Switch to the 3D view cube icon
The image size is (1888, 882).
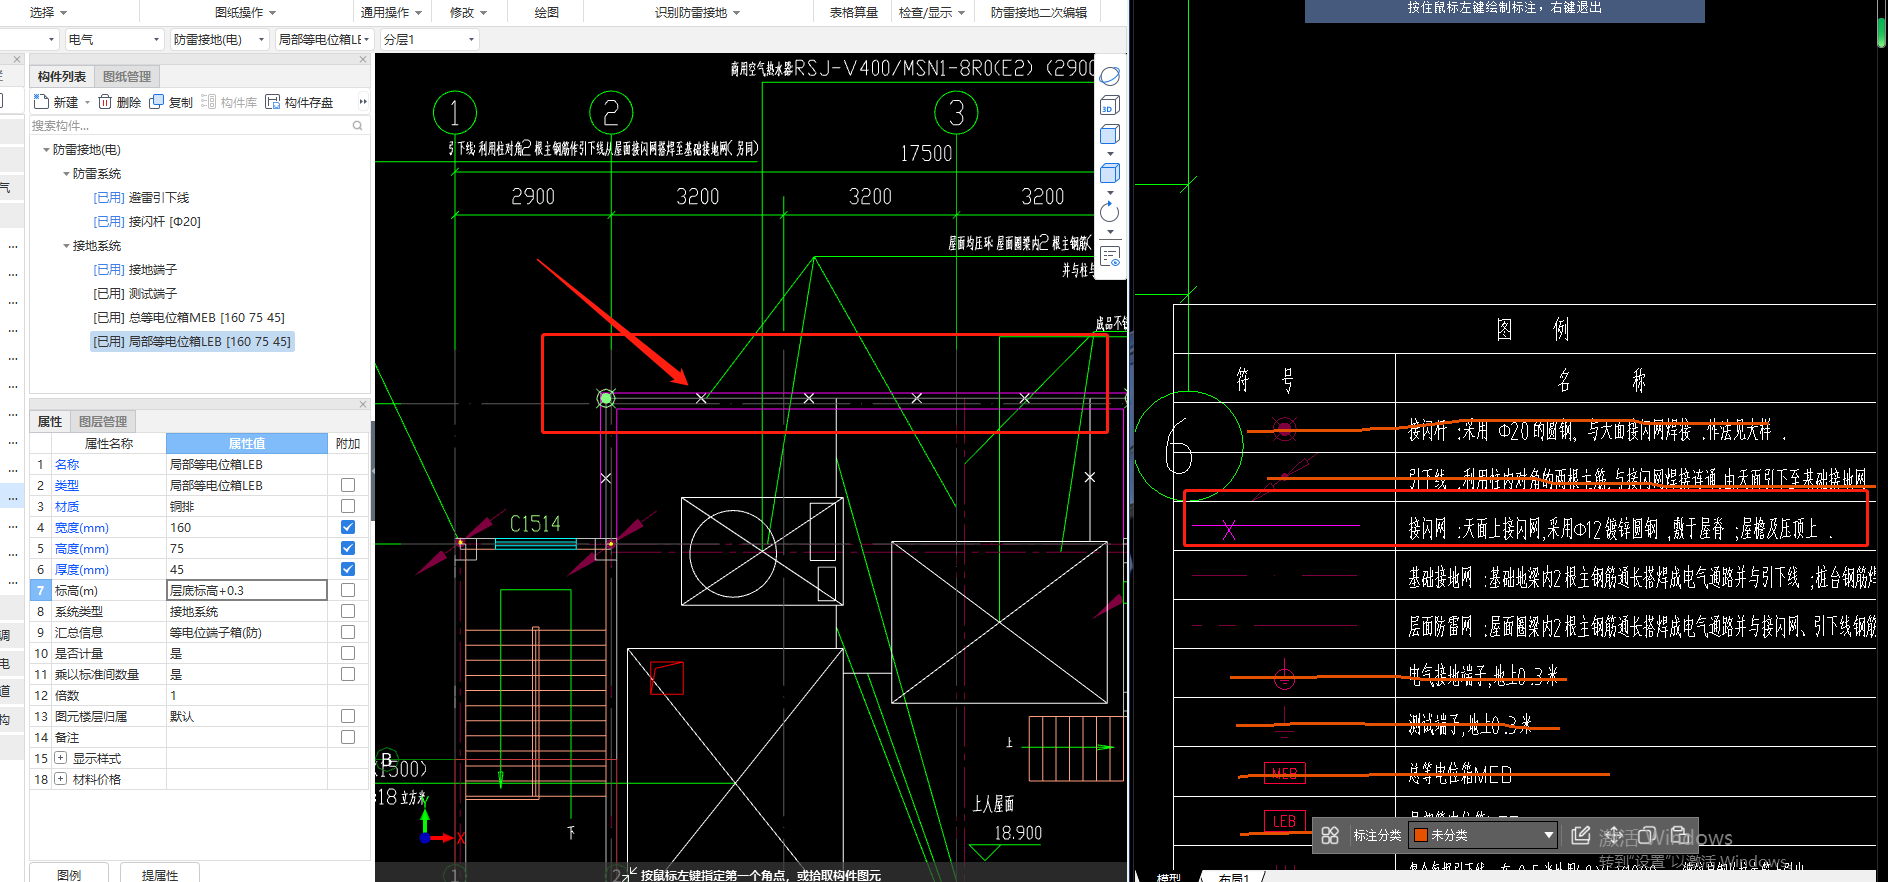coord(1110,105)
